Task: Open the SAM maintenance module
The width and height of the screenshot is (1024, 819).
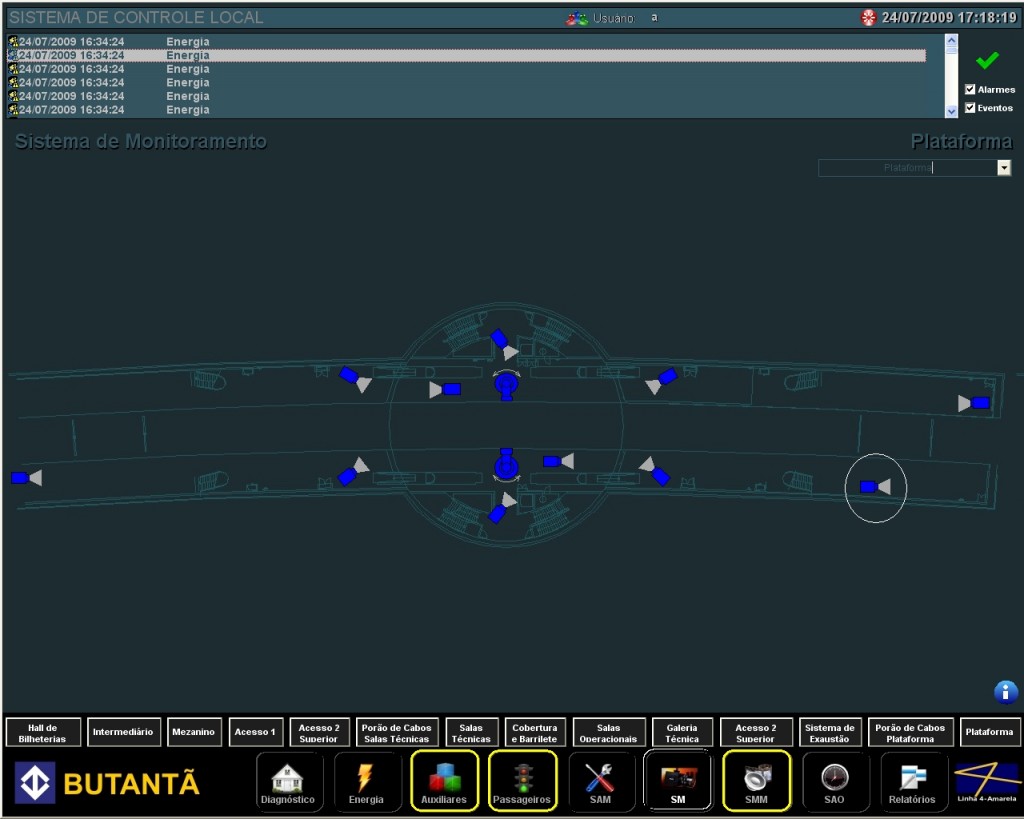Action: click(x=600, y=782)
